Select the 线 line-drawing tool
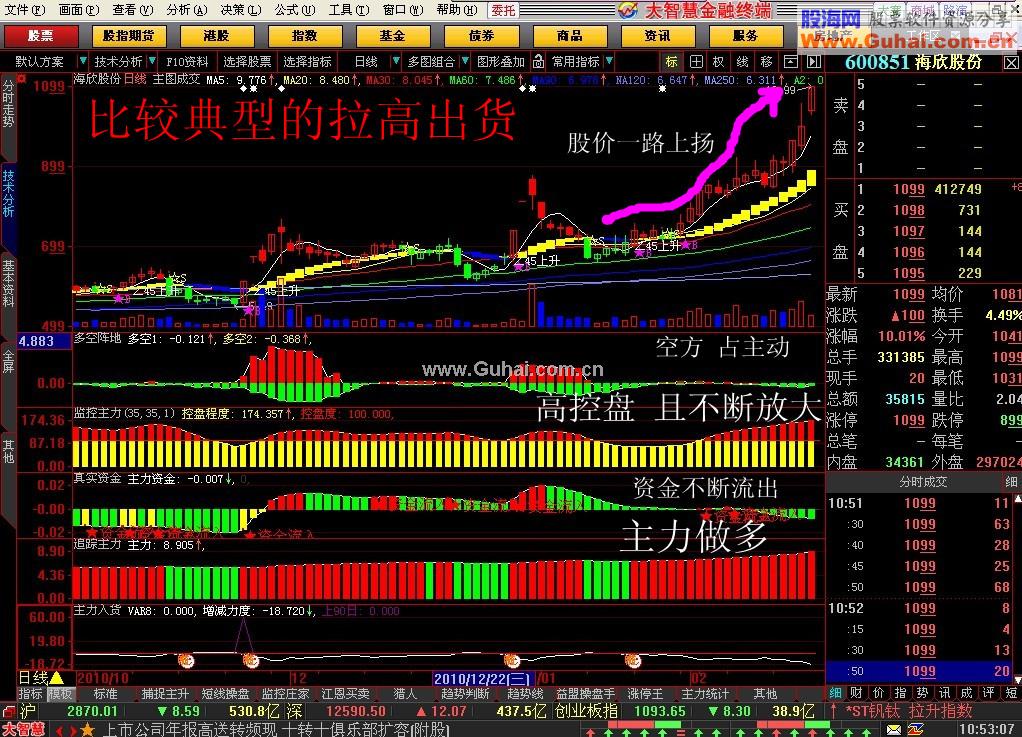Image resolution: width=1022 pixels, height=737 pixels. [742, 62]
